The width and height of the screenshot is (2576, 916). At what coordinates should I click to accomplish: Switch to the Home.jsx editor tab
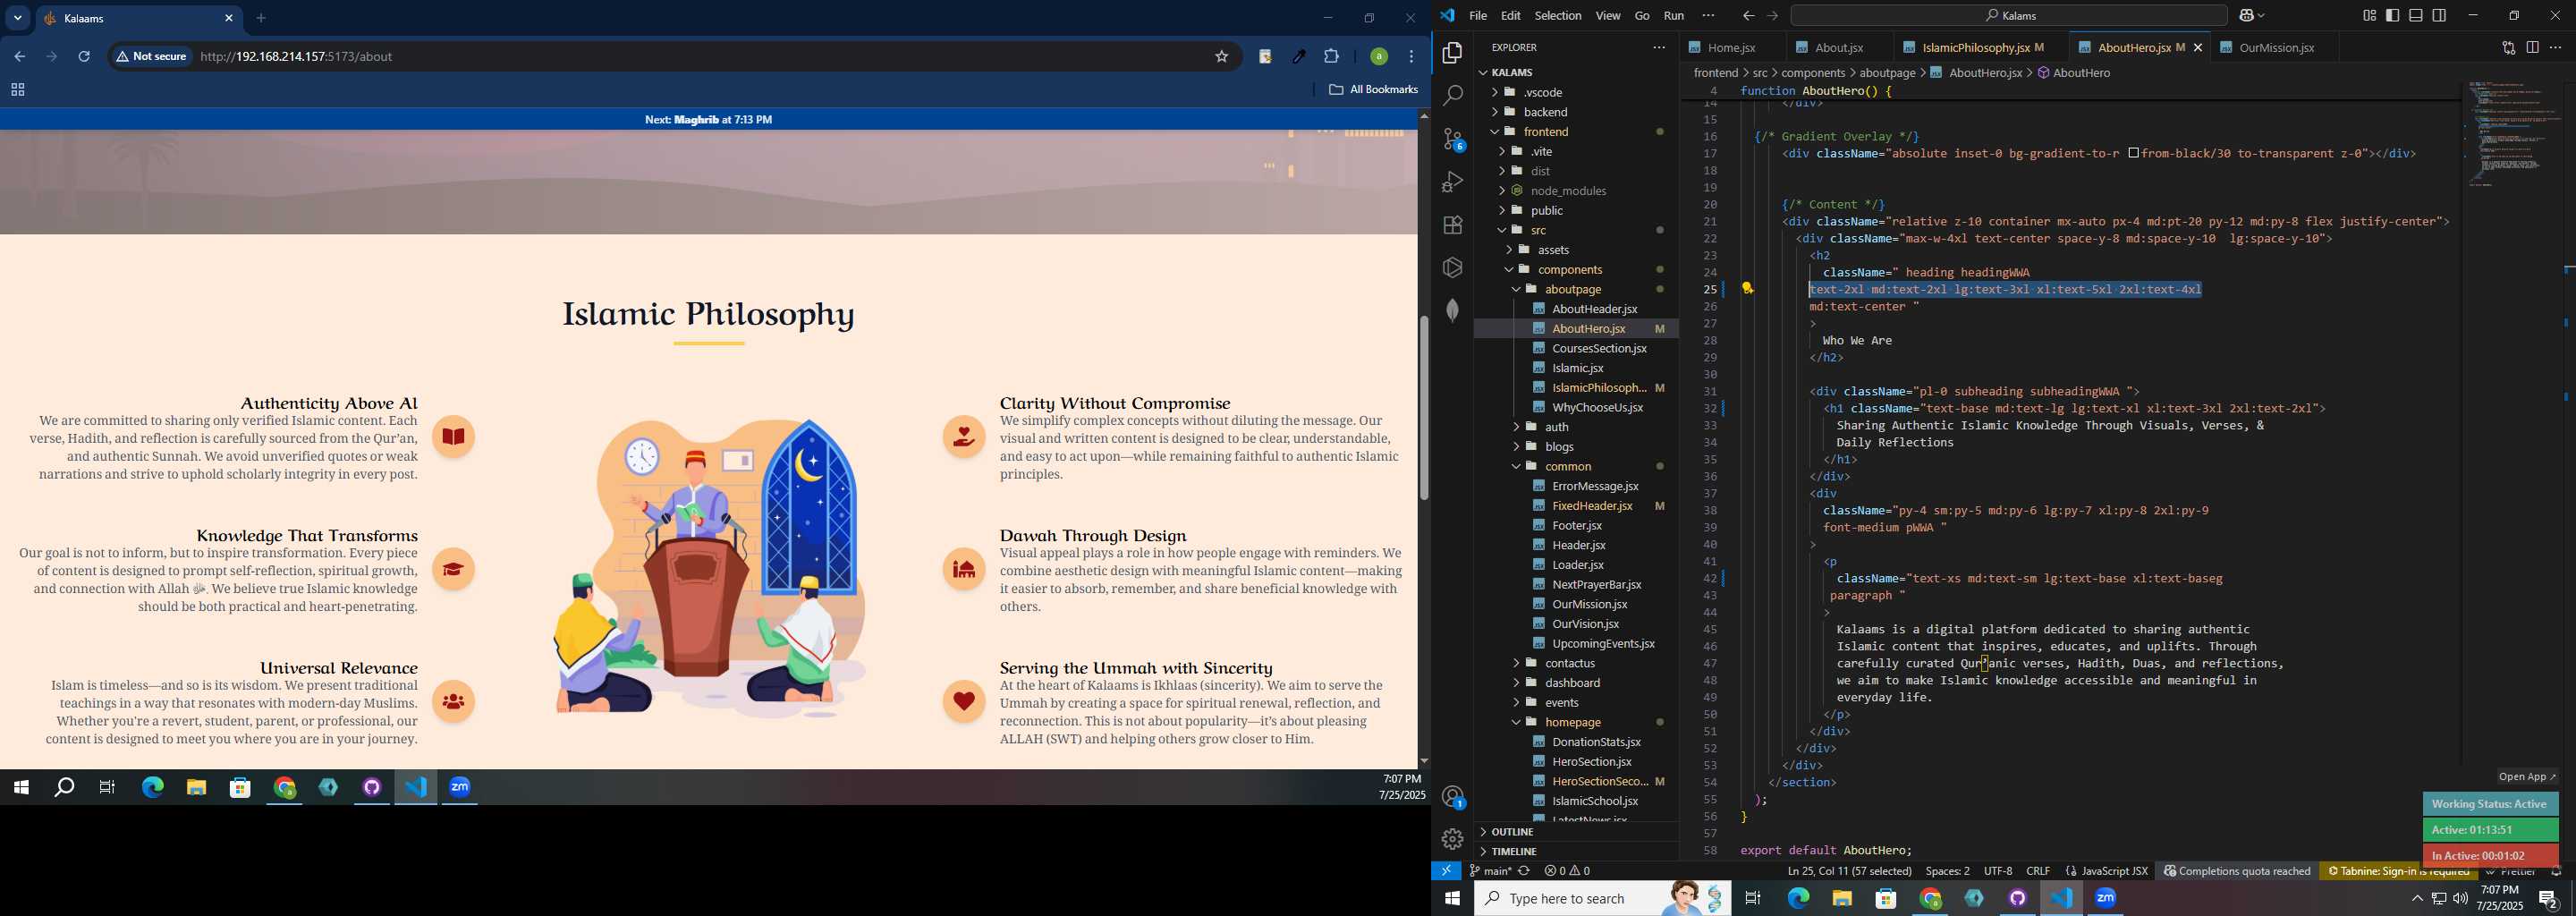(x=1730, y=48)
